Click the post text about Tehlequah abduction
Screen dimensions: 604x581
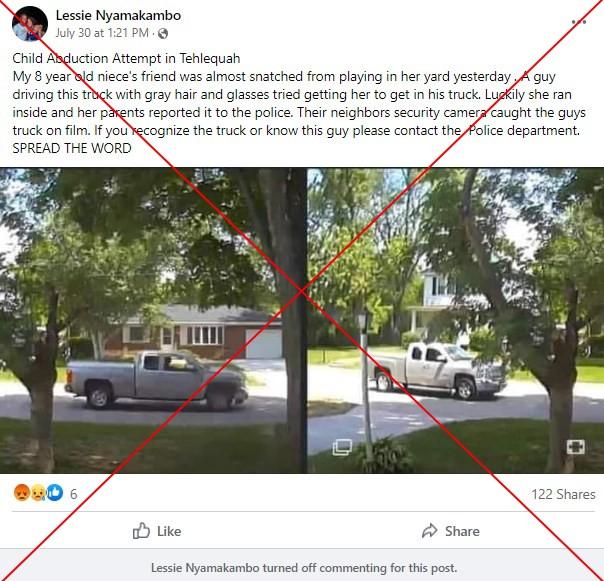[x=299, y=103]
